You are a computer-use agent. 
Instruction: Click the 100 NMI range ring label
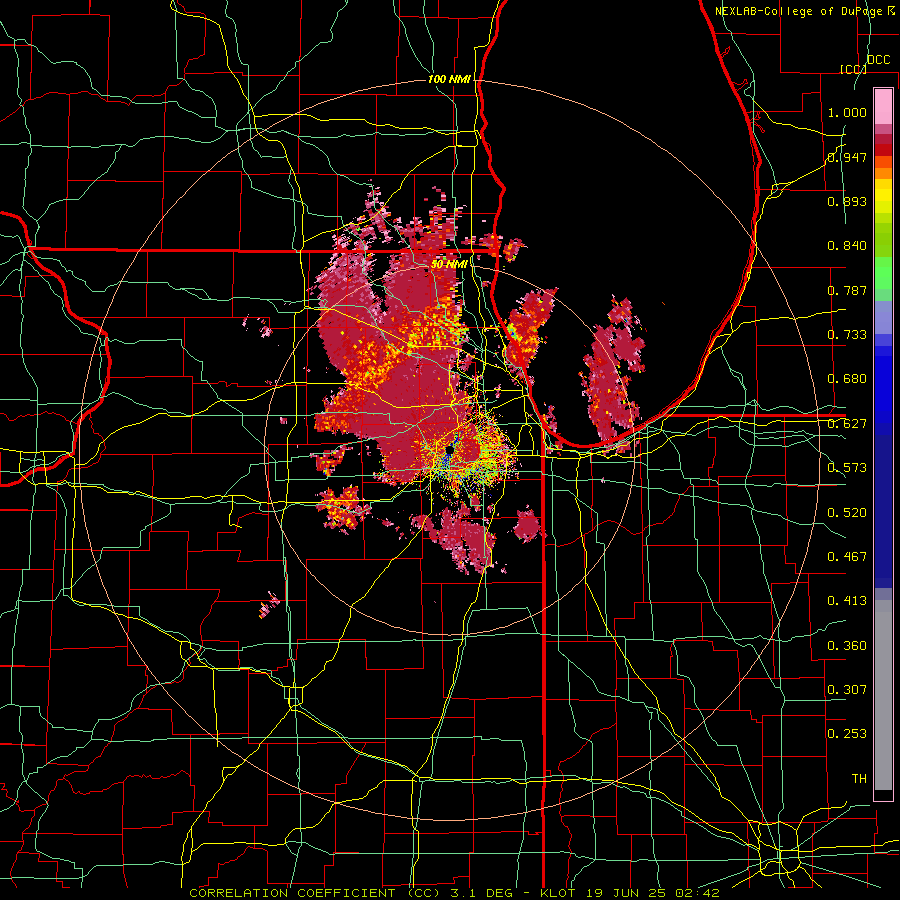point(449,79)
